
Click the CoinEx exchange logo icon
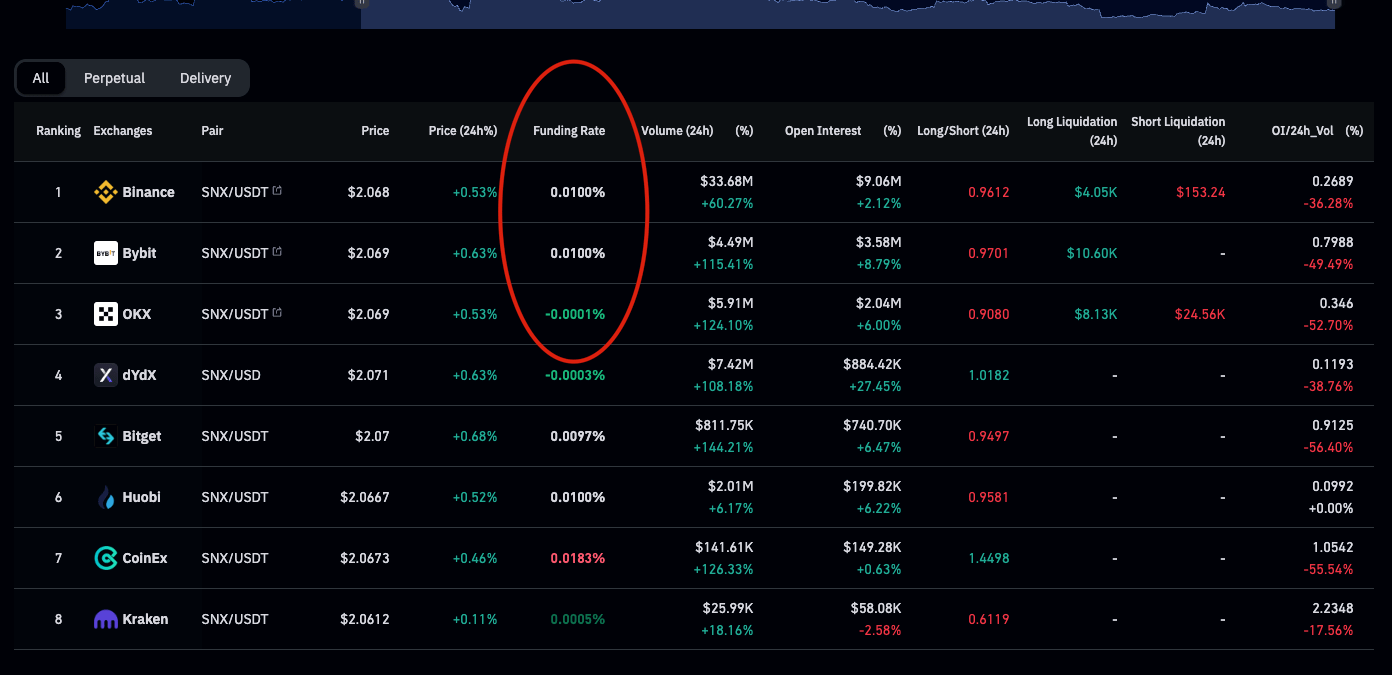tap(105, 558)
